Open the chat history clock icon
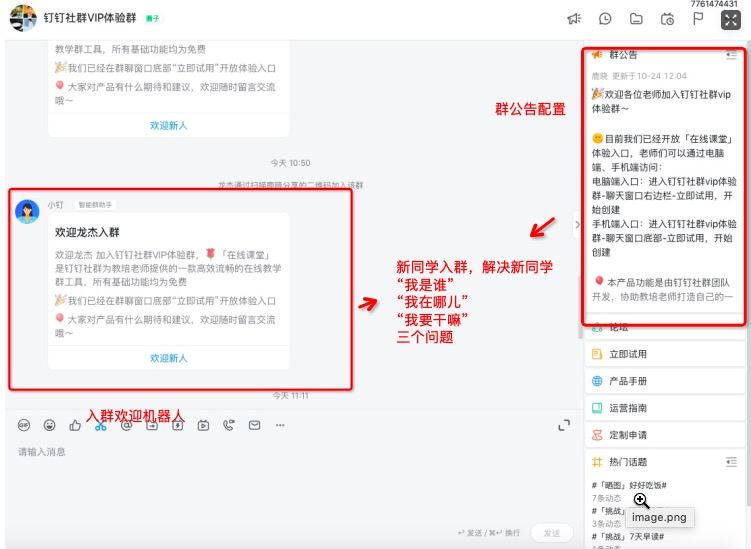This screenshot has width=751, height=549. pyautogui.click(x=605, y=19)
